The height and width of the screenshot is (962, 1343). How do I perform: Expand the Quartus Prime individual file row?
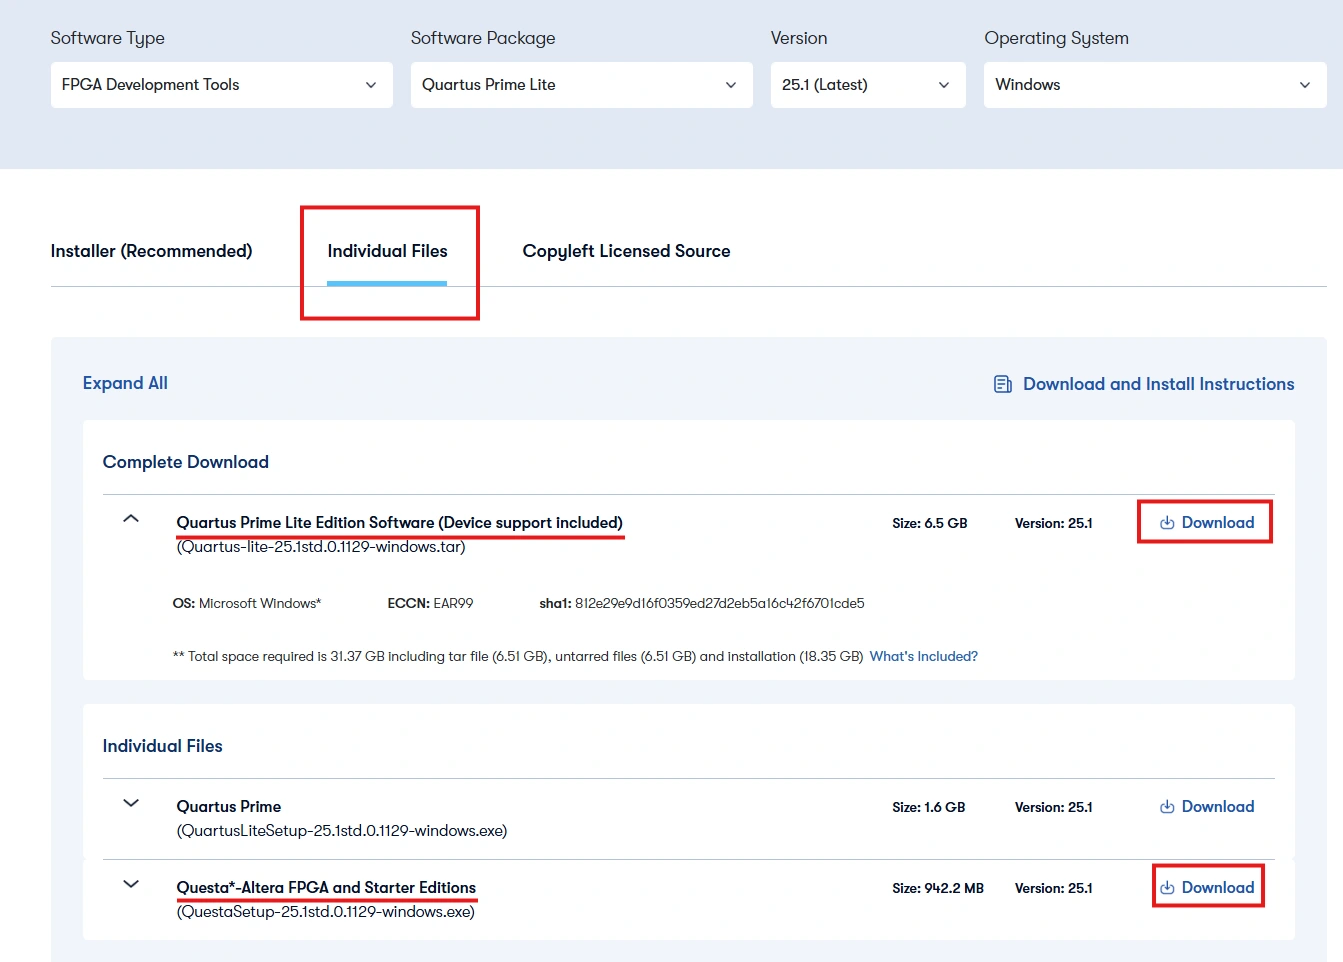131,803
